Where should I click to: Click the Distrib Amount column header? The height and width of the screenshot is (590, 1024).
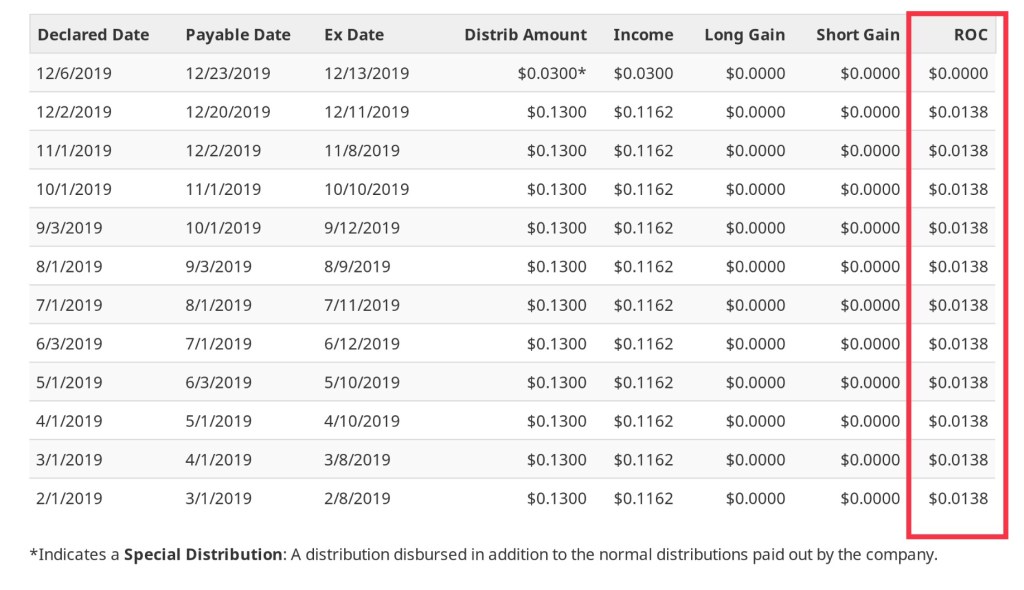pos(525,35)
